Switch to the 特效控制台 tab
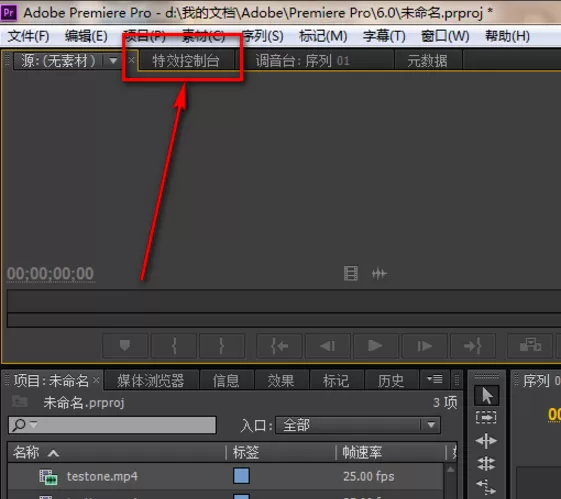The width and height of the screenshot is (561, 499). tap(186, 61)
